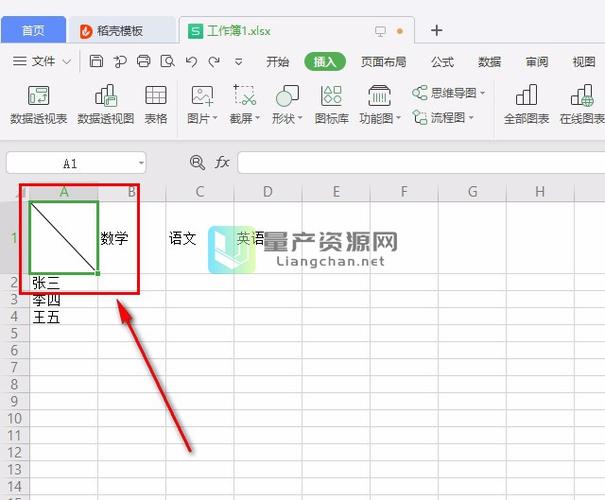Click the cell containing 王五

point(64,316)
